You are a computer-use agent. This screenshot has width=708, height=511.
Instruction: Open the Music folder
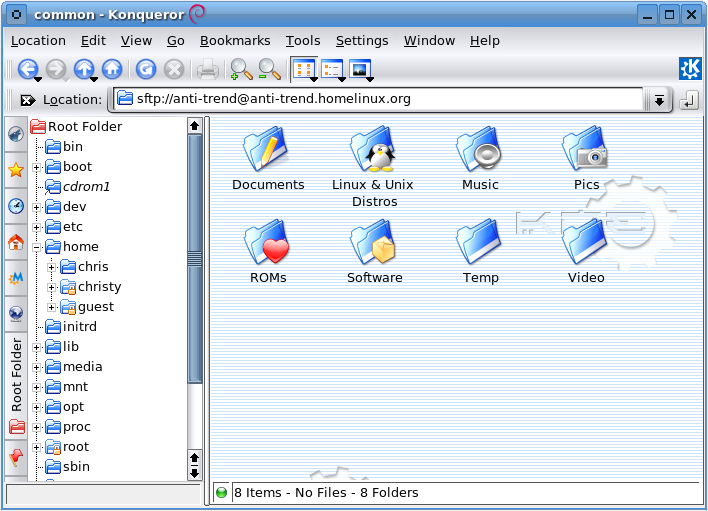pos(480,158)
